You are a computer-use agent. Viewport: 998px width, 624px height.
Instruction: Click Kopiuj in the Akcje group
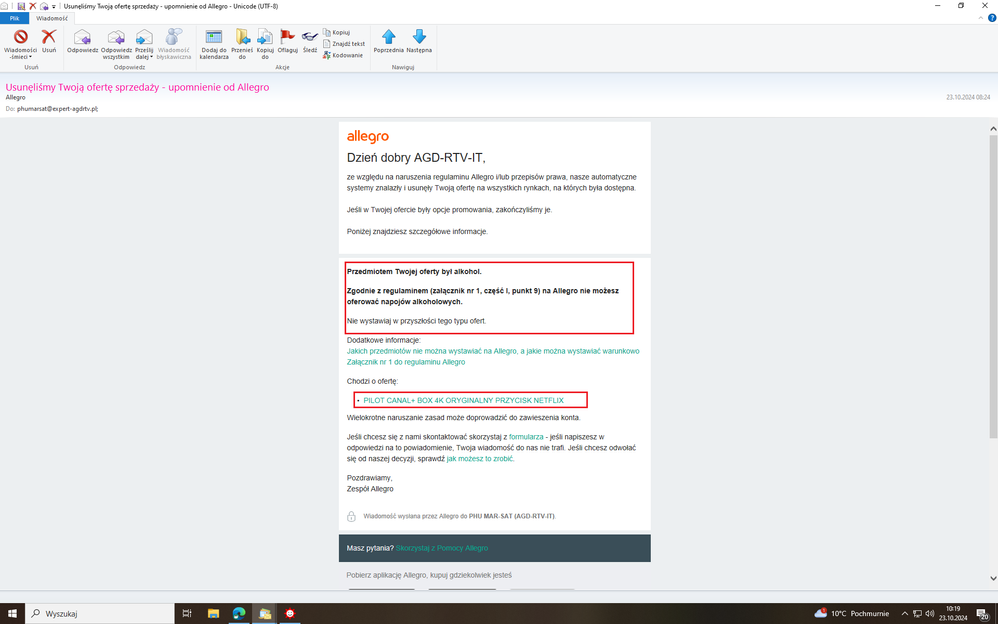coord(337,32)
